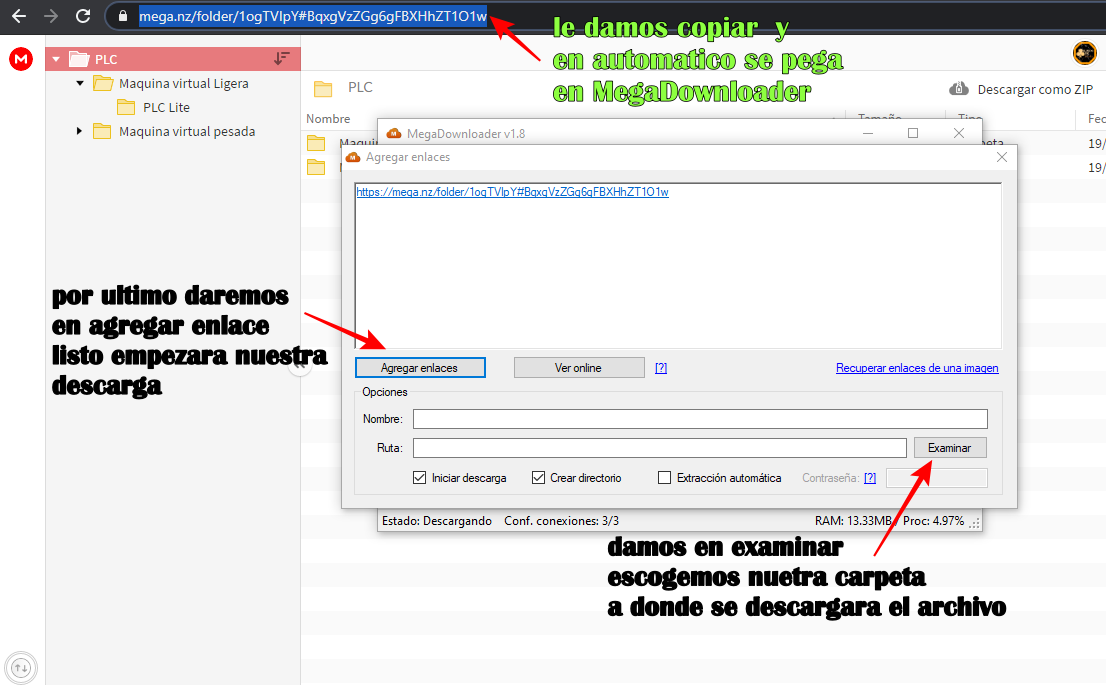Close the Agregar enlaces dialog

pyautogui.click(x=1002, y=157)
